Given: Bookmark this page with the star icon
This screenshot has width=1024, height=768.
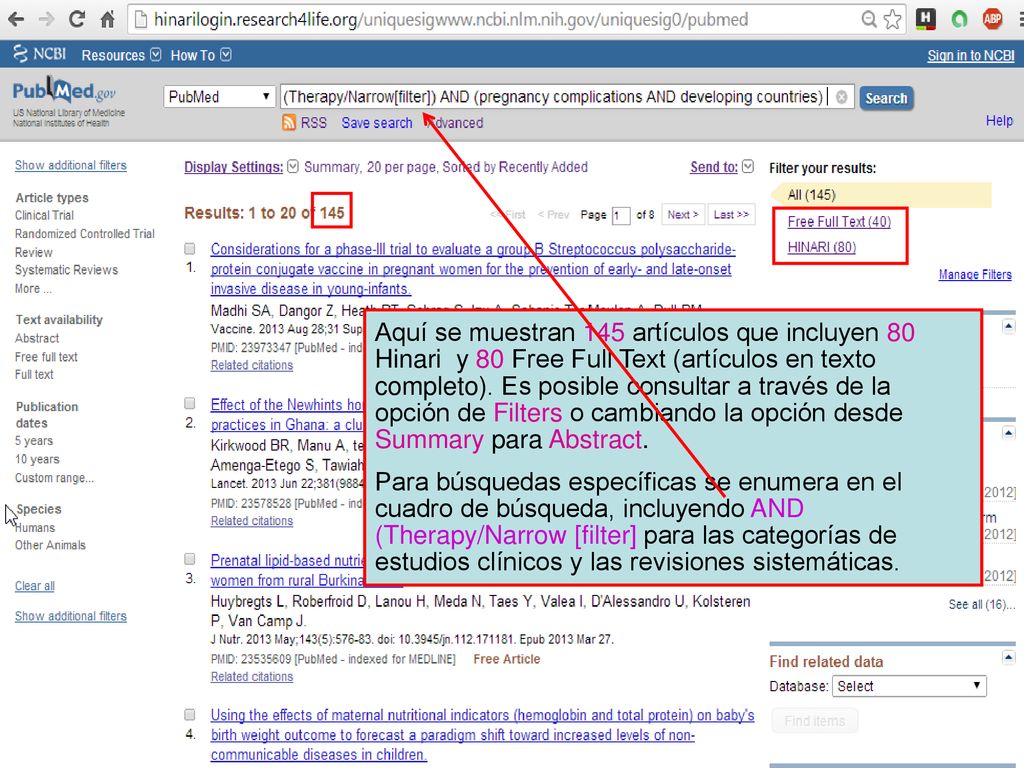Looking at the screenshot, I should (x=892, y=20).
